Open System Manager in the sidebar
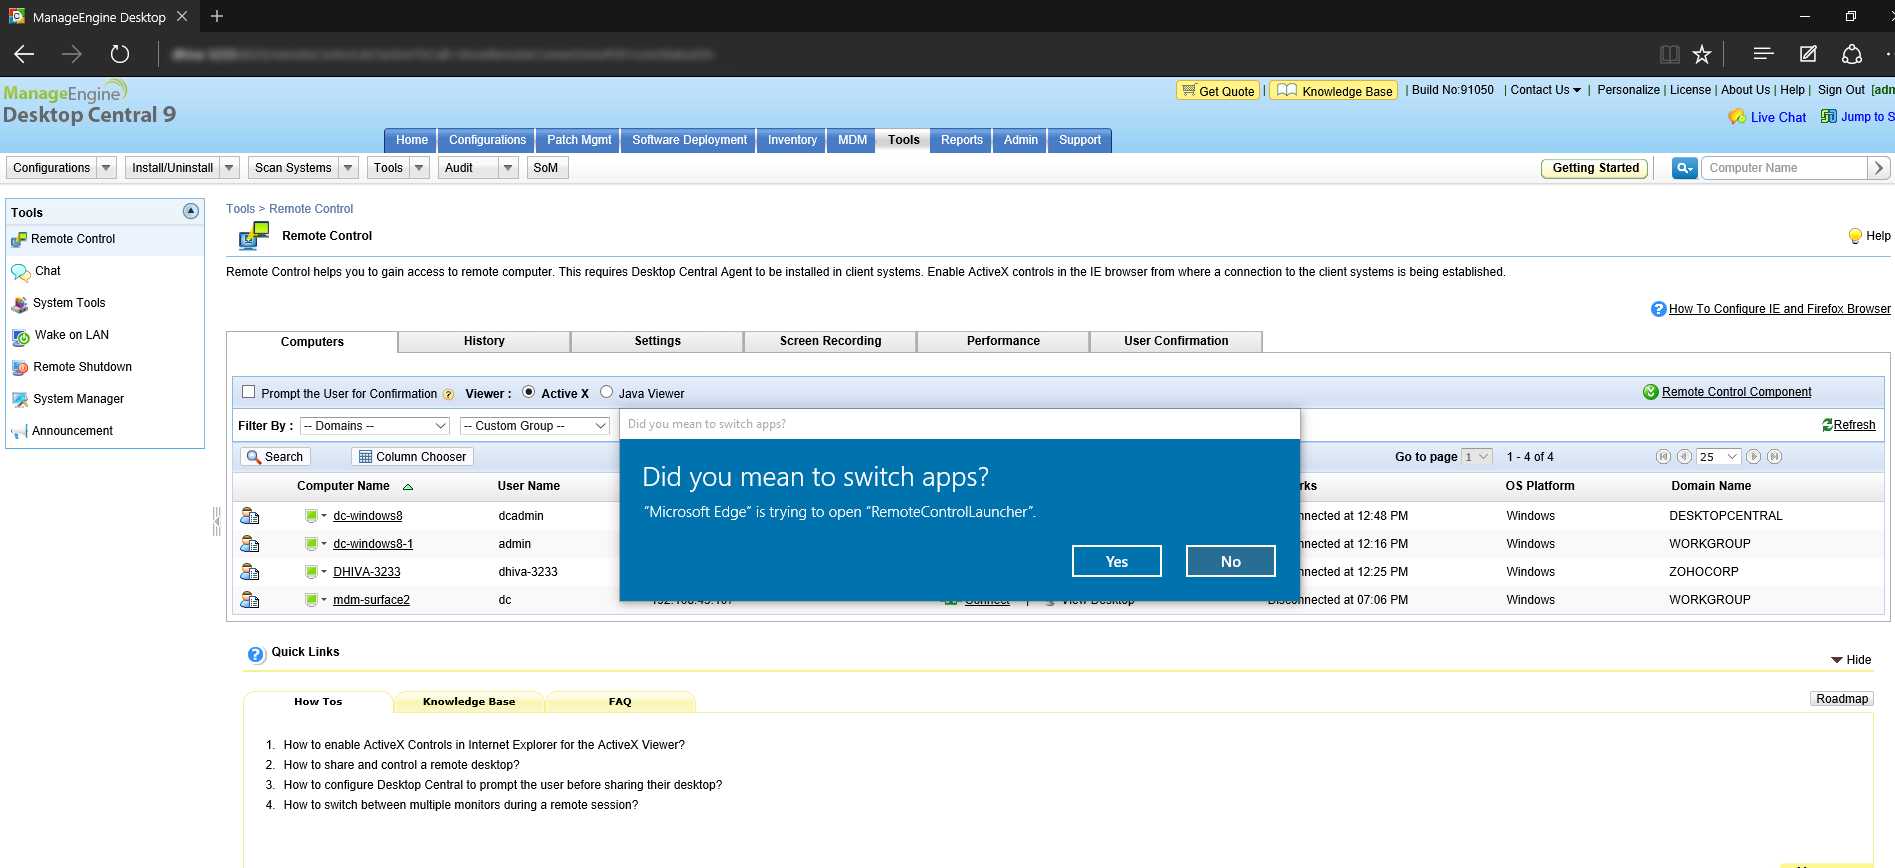Viewport: 1895px width, 868px height. tap(79, 399)
